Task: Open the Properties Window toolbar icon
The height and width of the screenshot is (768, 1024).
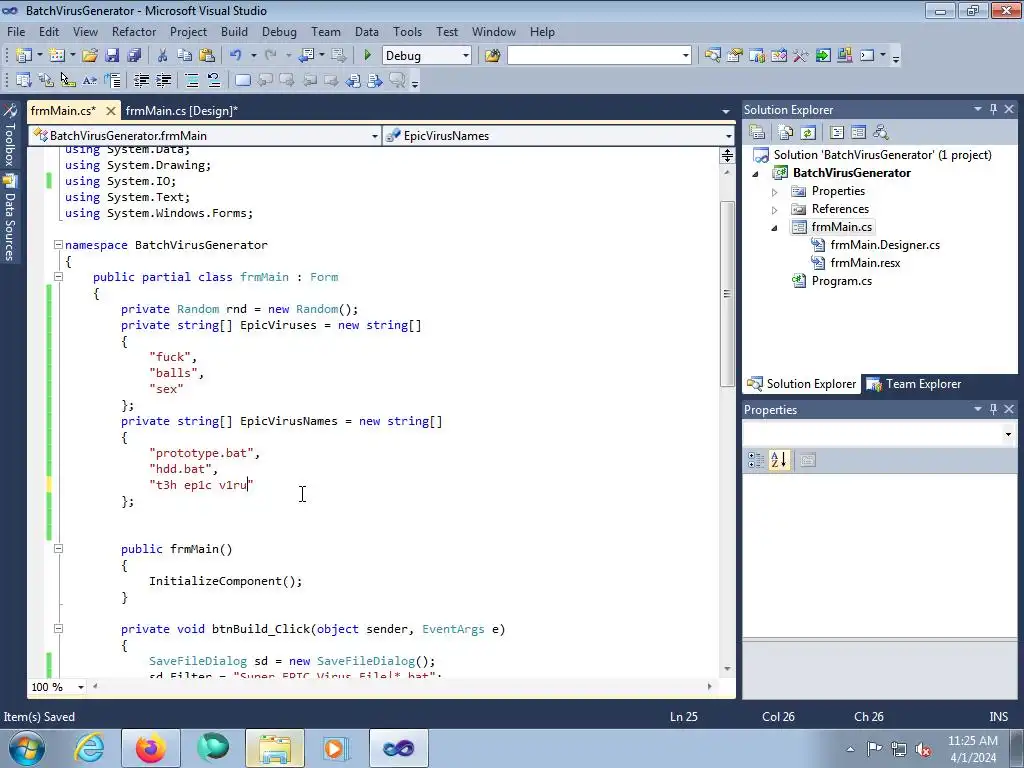Action: click(x=734, y=56)
